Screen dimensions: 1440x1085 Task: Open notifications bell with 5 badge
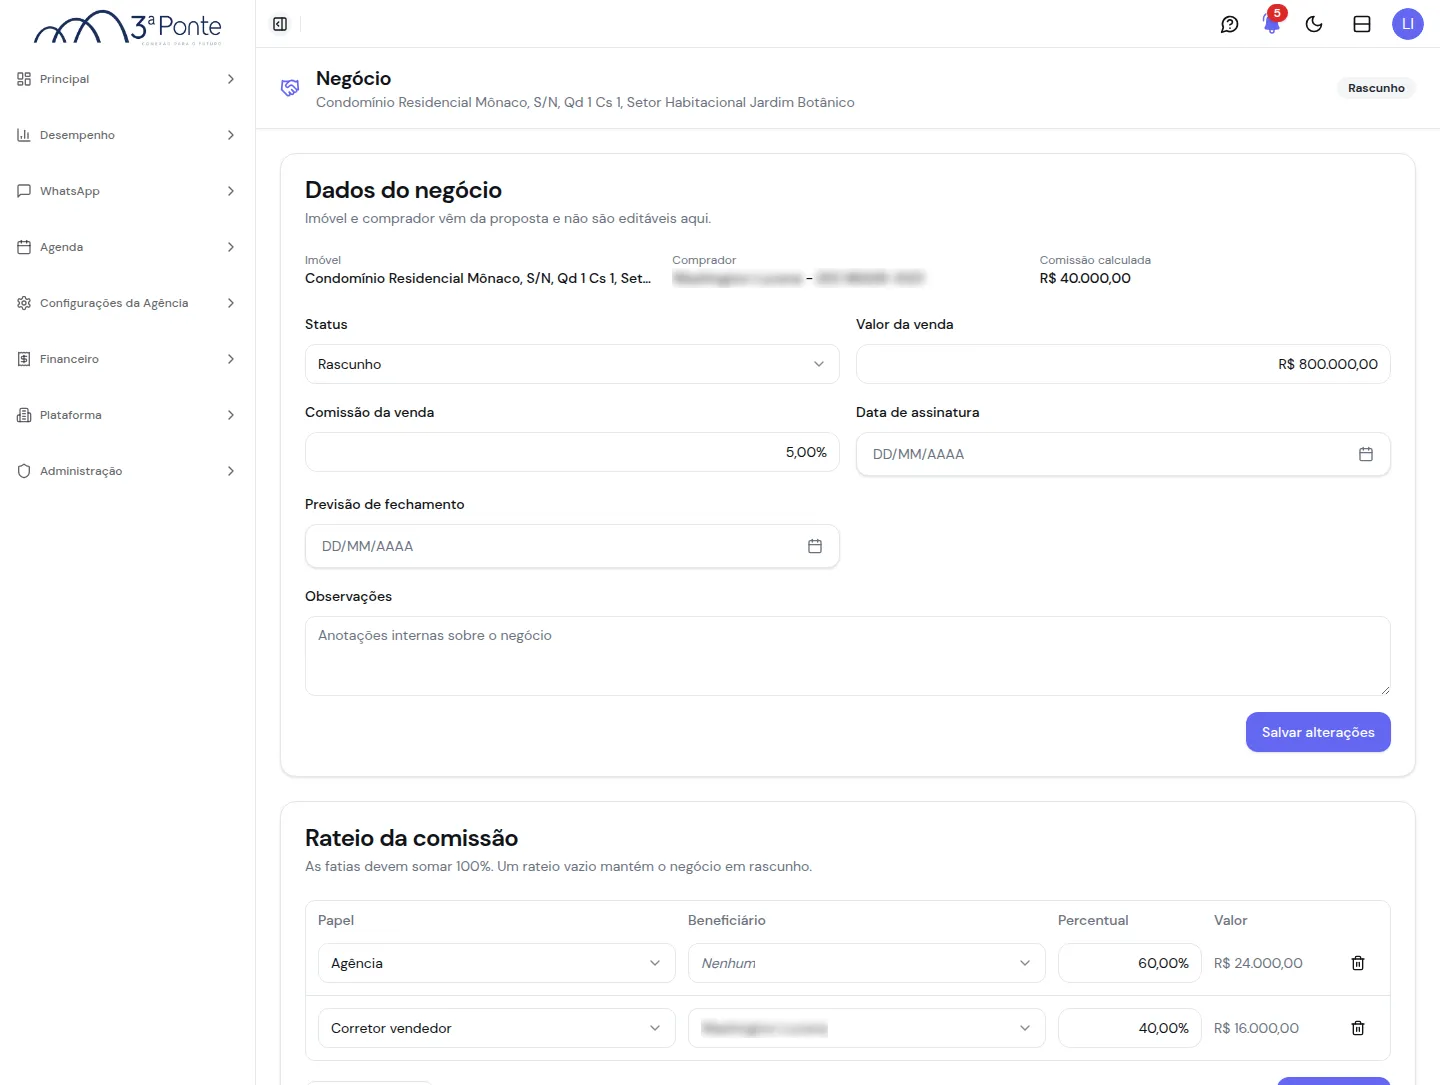pos(1272,22)
